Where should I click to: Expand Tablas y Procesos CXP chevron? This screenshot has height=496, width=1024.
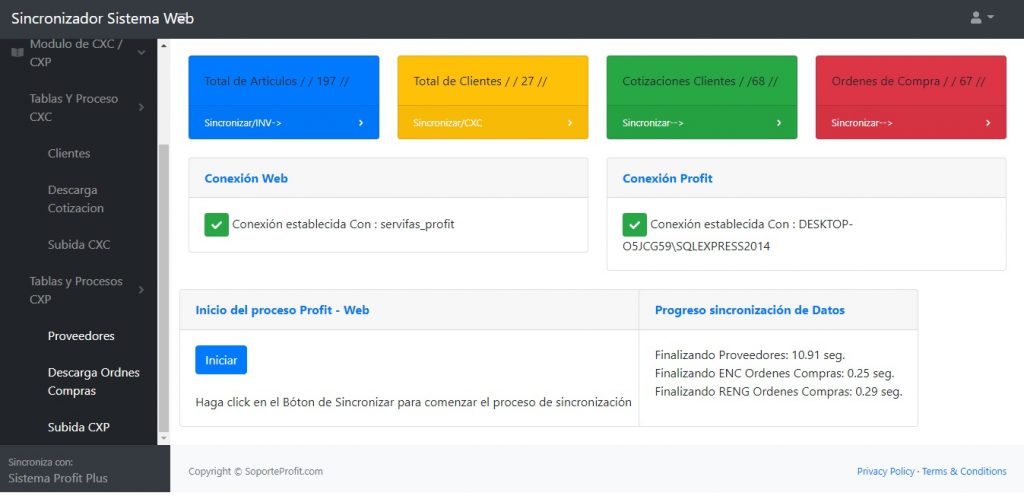pos(141,290)
